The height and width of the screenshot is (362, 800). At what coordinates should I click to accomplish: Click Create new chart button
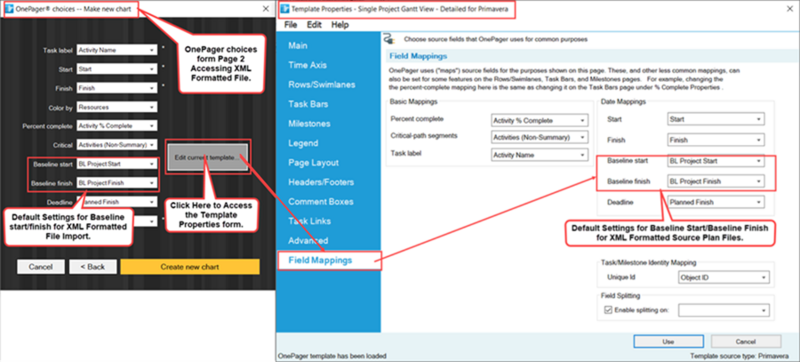click(x=190, y=267)
